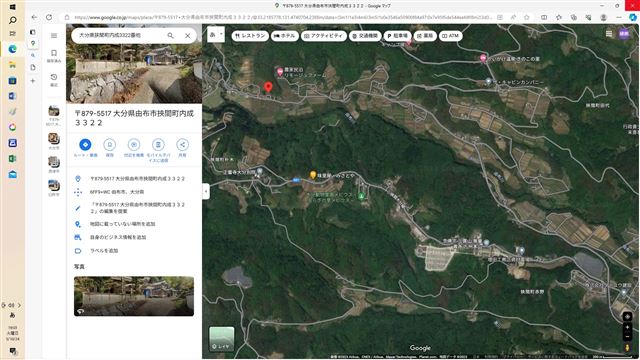Click suggest an edit pencil row

point(134,208)
